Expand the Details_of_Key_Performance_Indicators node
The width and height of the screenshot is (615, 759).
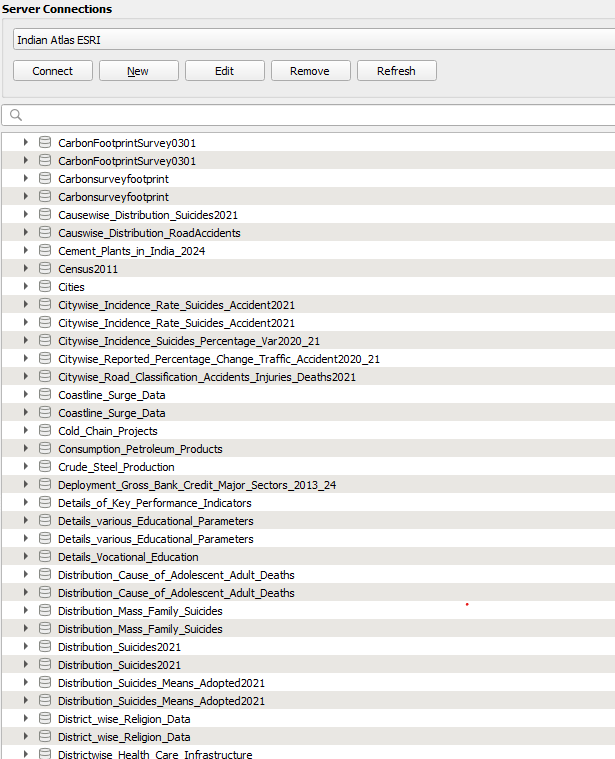pos(26,503)
